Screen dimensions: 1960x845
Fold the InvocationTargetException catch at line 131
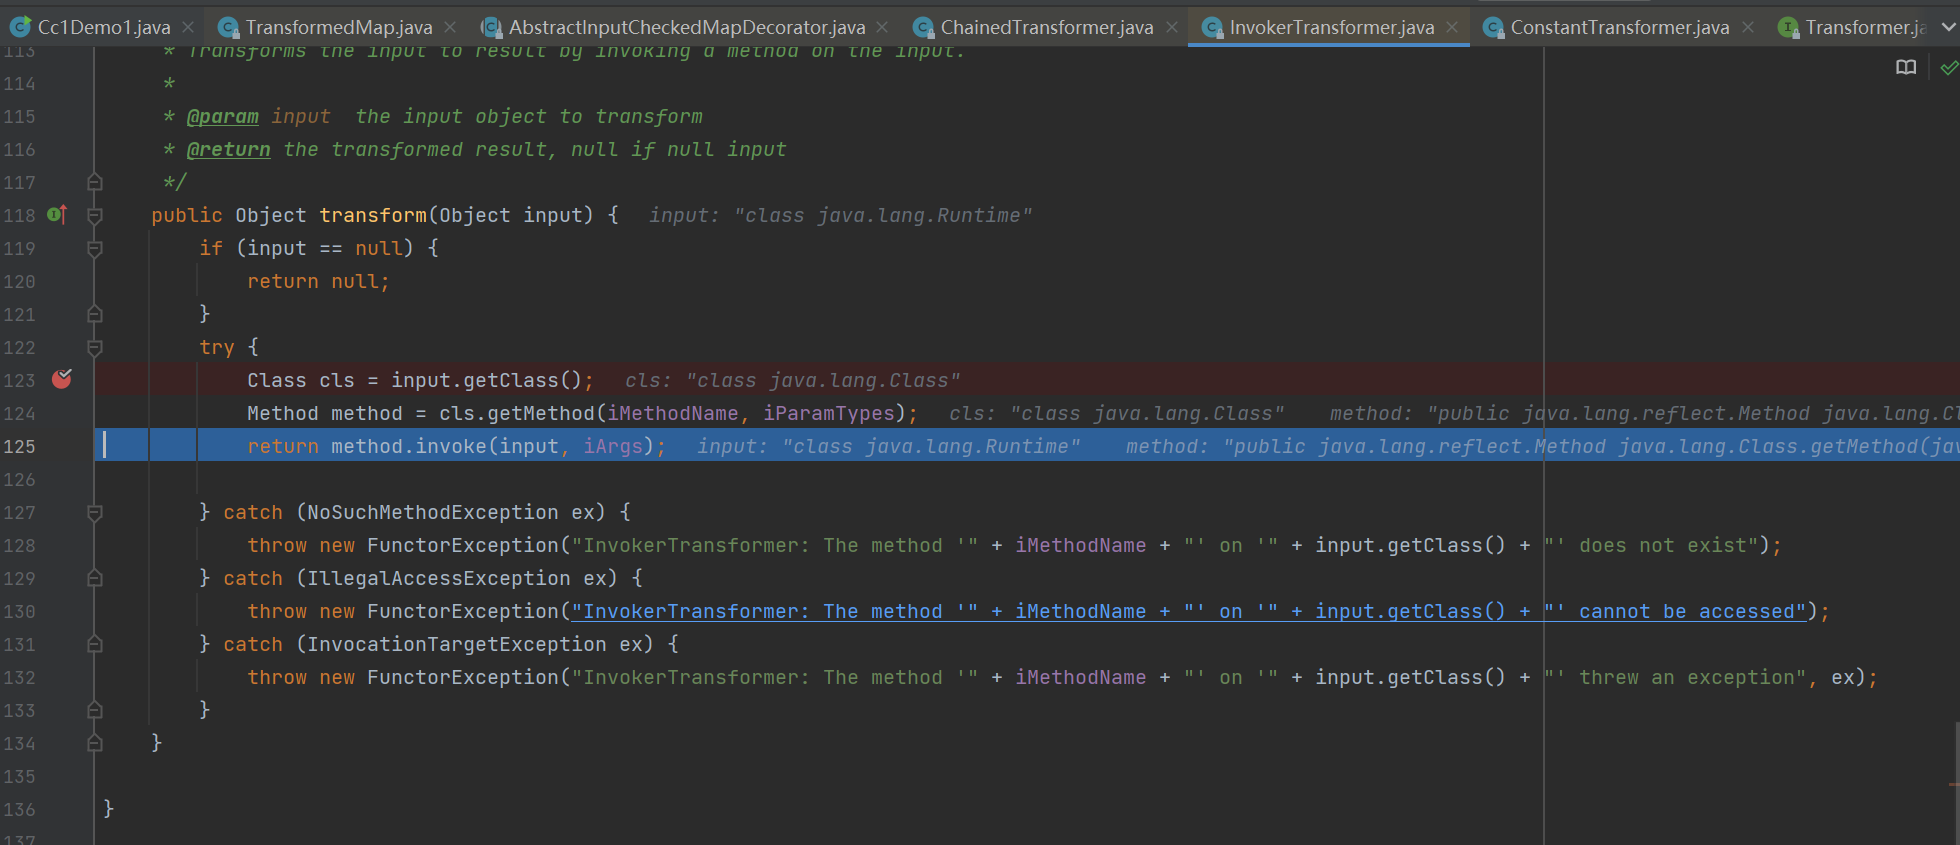(95, 644)
